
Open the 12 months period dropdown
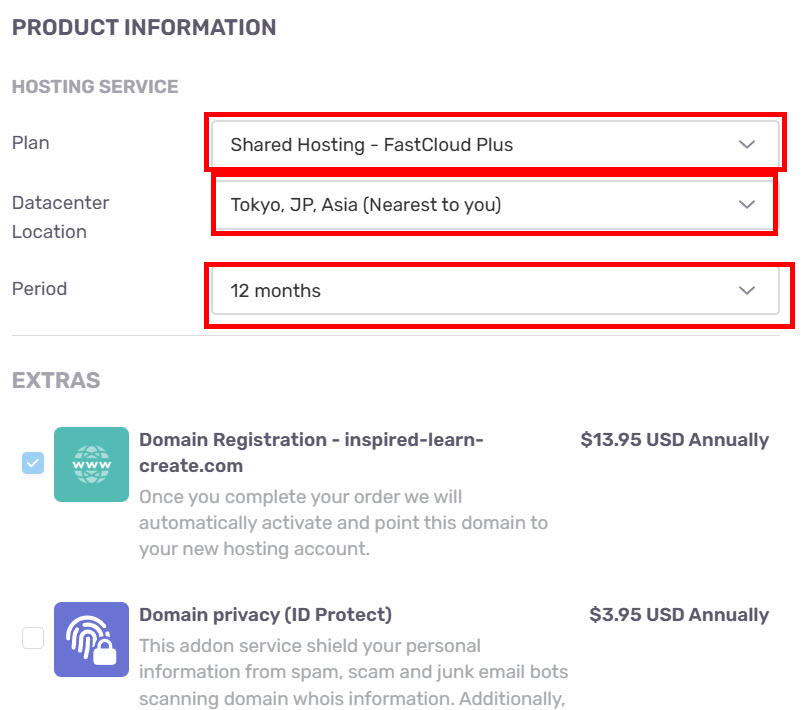click(x=496, y=290)
